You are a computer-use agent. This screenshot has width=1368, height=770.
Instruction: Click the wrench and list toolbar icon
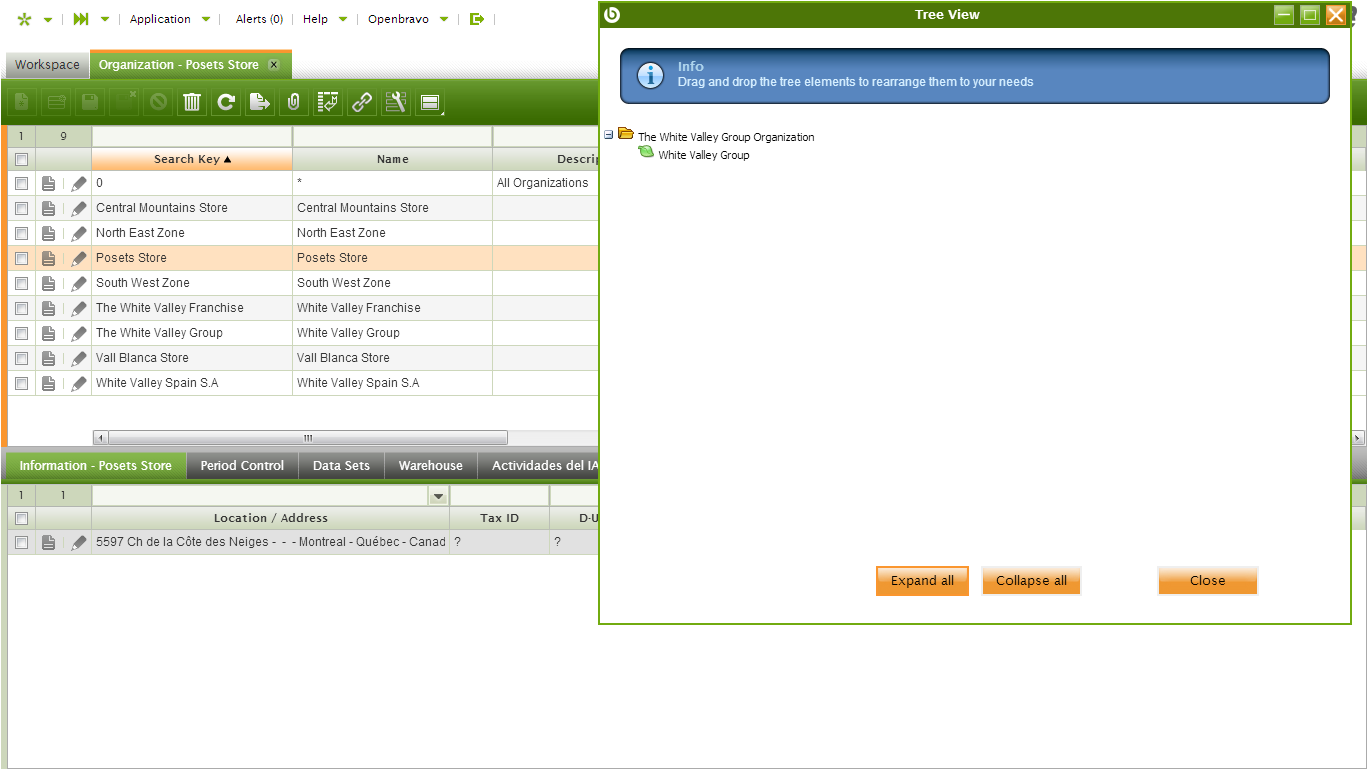396,102
